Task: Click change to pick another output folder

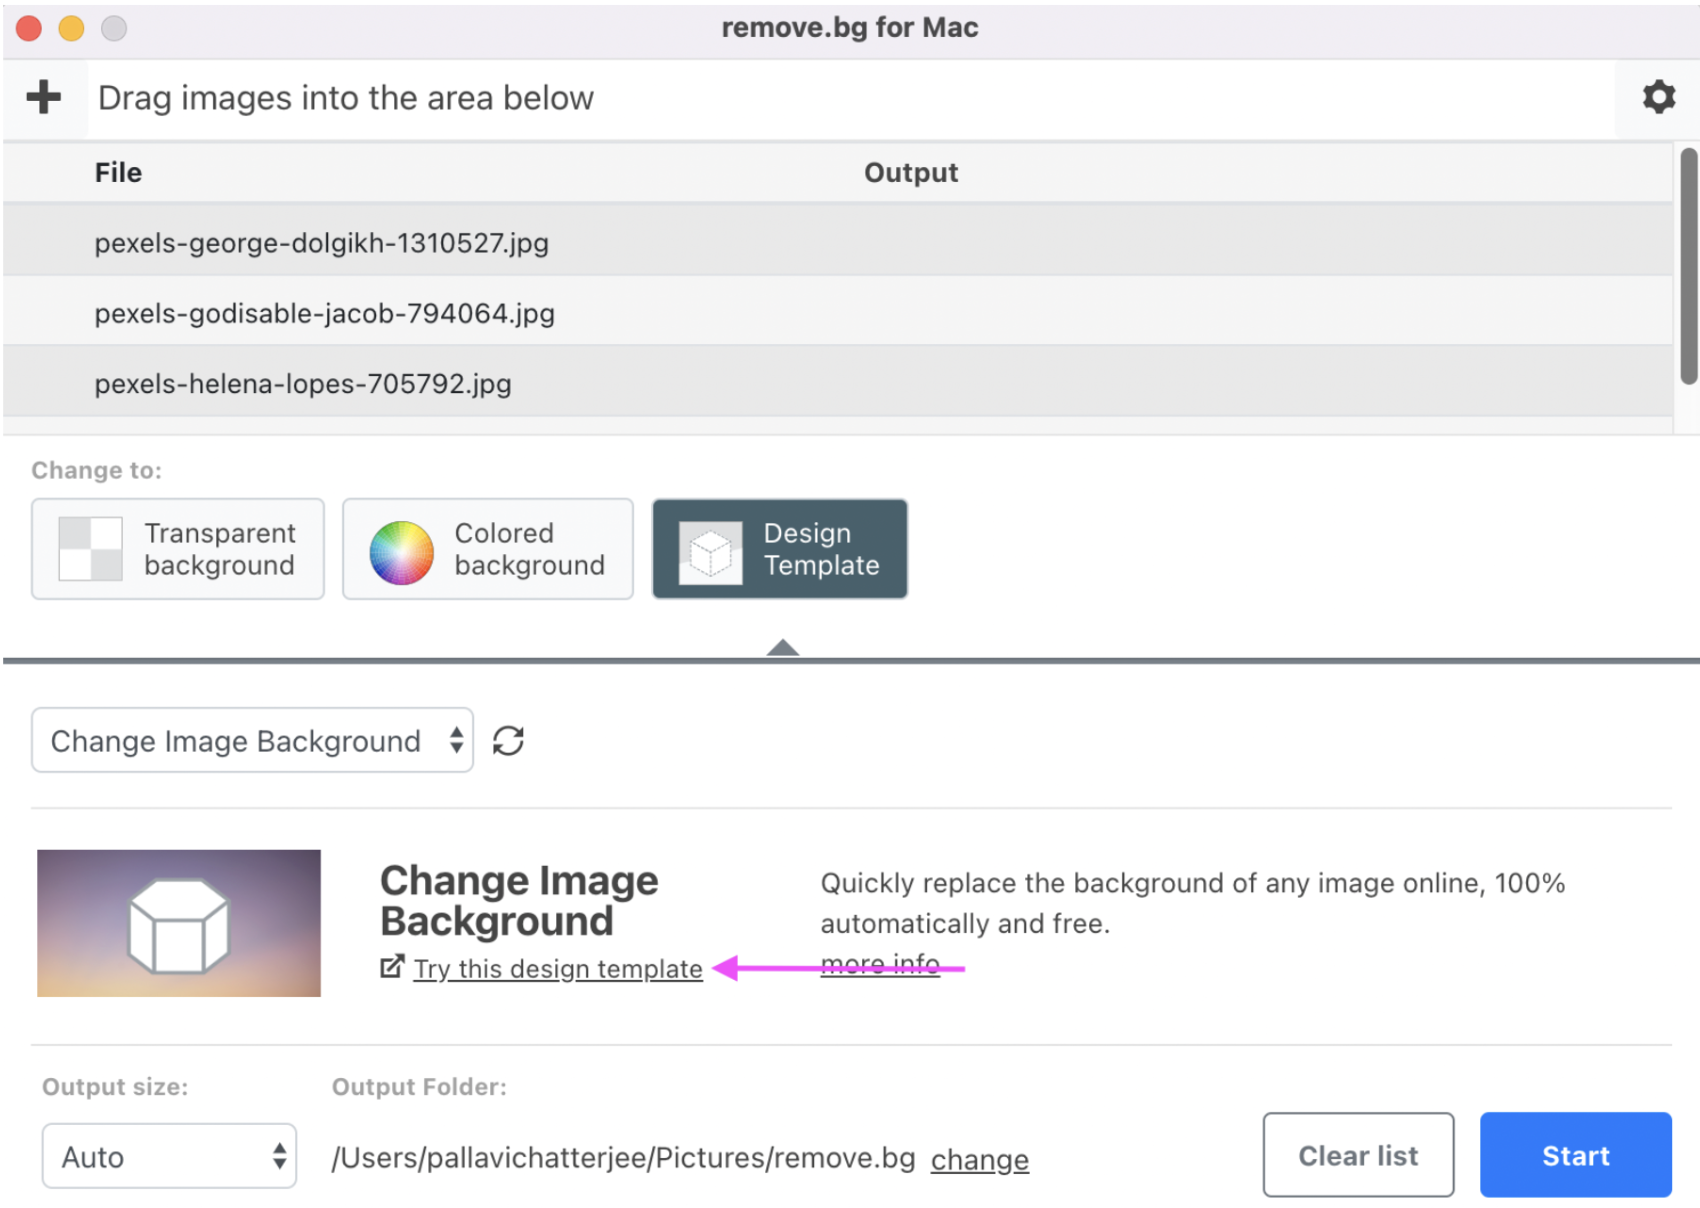Action: pyautogui.click(x=980, y=1159)
